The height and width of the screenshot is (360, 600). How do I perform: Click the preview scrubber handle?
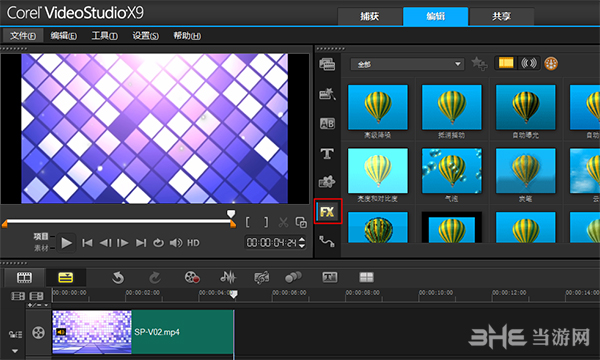(x=231, y=213)
